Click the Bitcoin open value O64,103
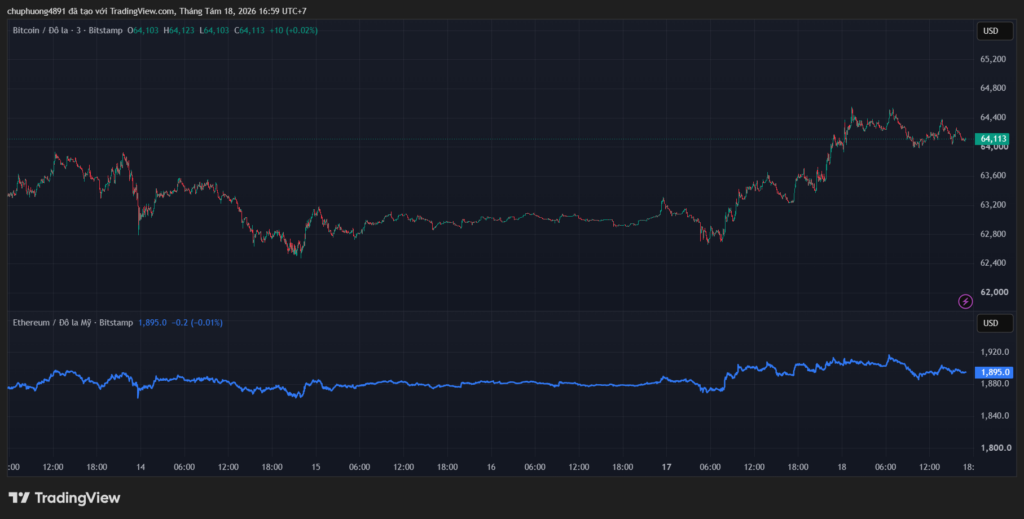The width and height of the screenshot is (1024, 519). tap(143, 30)
